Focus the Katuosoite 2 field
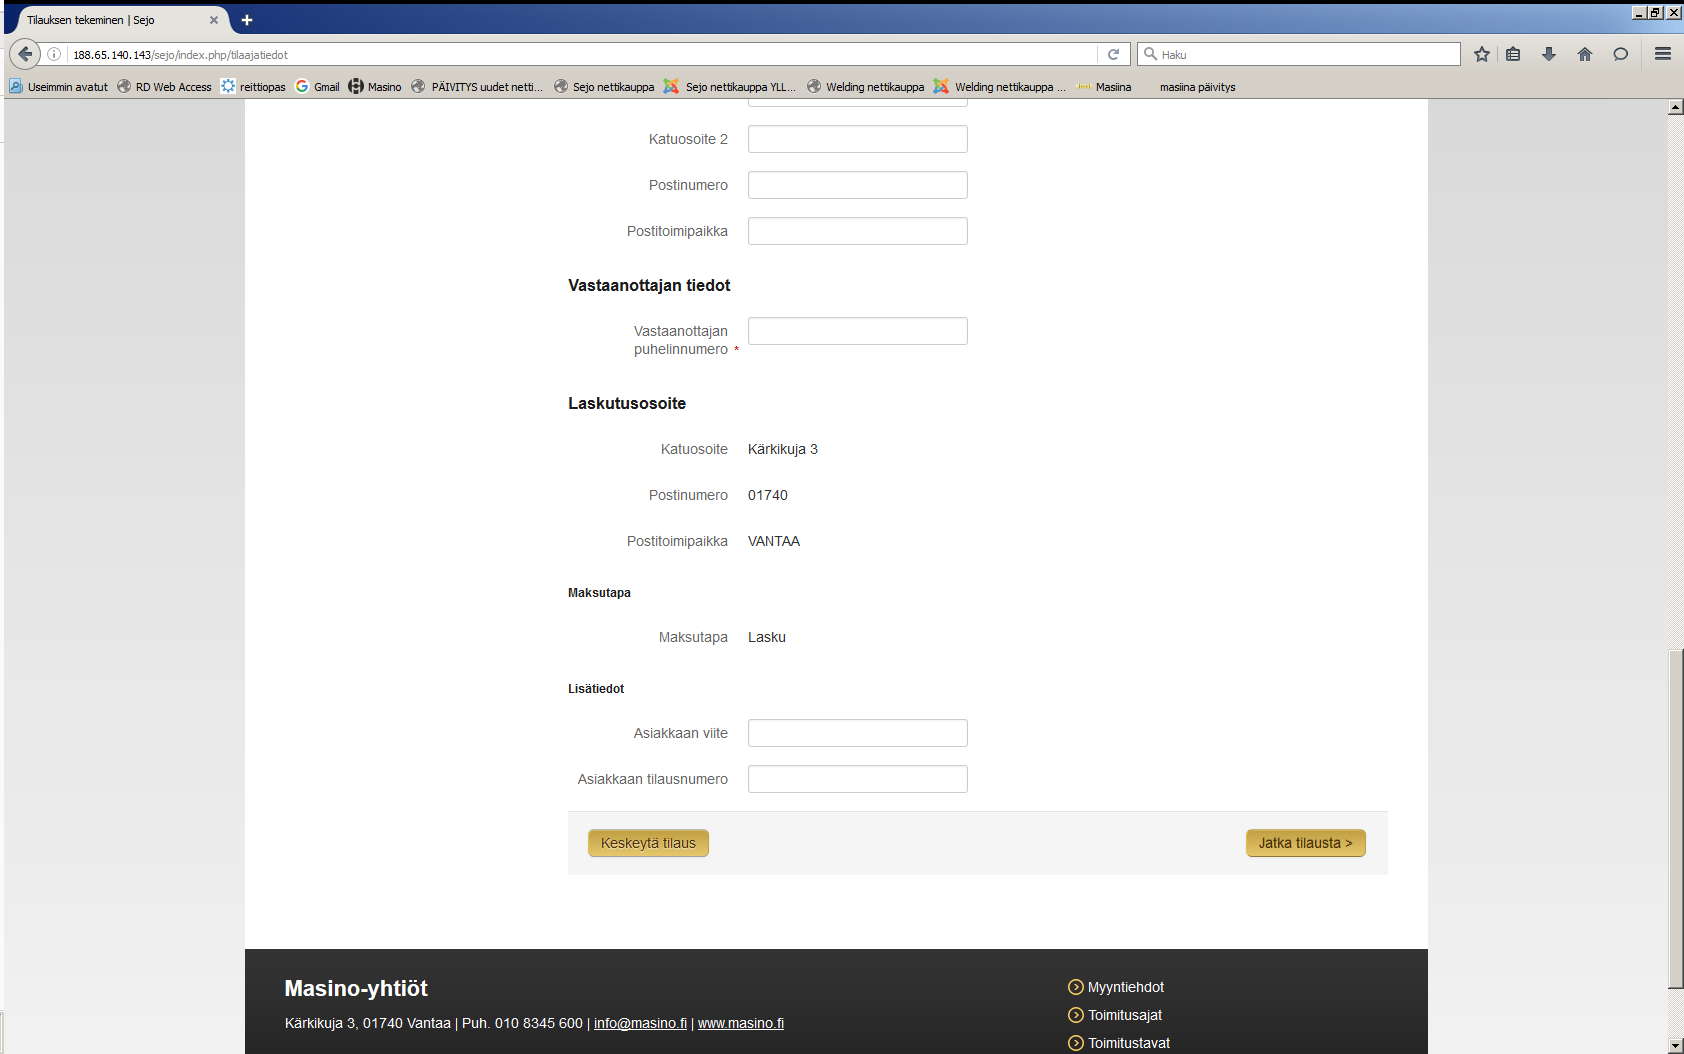Image resolution: width=1684 pixels, height=1054 pixels. point(858,139)
